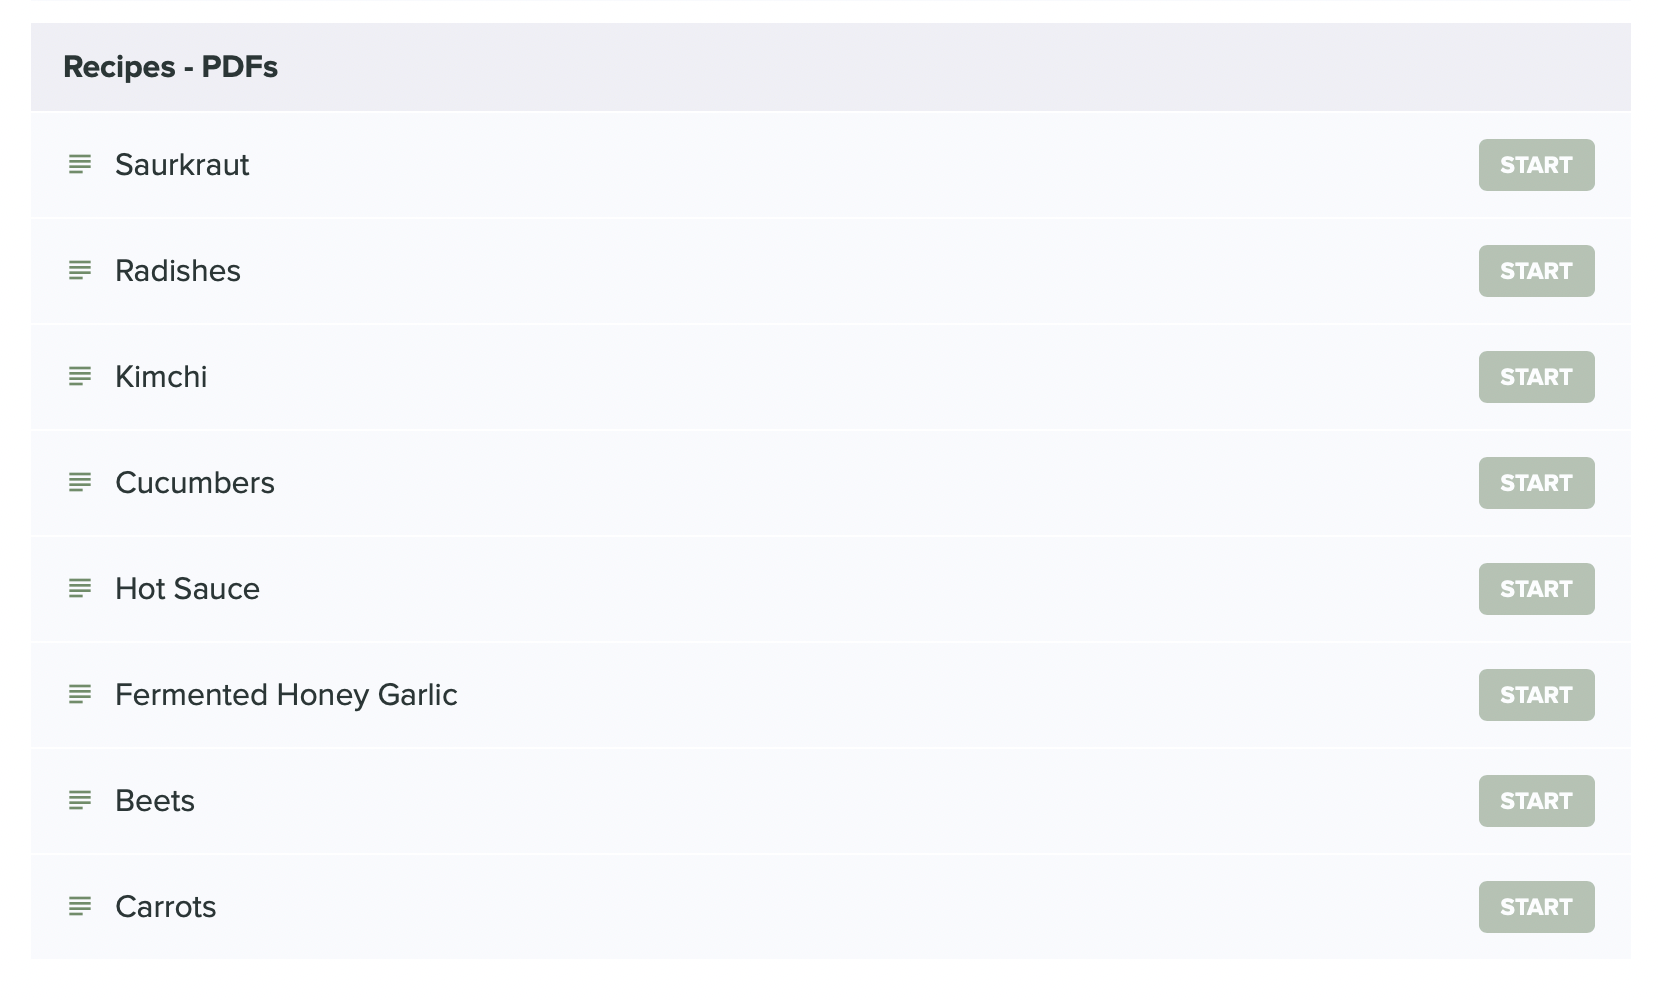Click the Recipes - PDFs section header

[830, 67]
